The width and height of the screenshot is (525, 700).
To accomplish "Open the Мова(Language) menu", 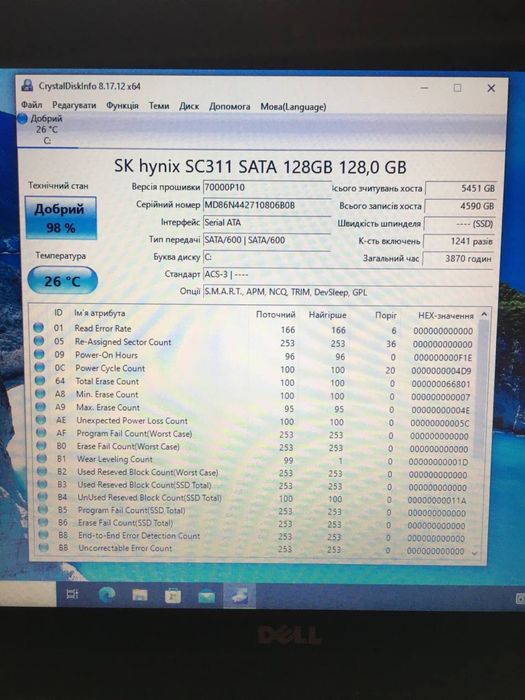I will [293, 107].
